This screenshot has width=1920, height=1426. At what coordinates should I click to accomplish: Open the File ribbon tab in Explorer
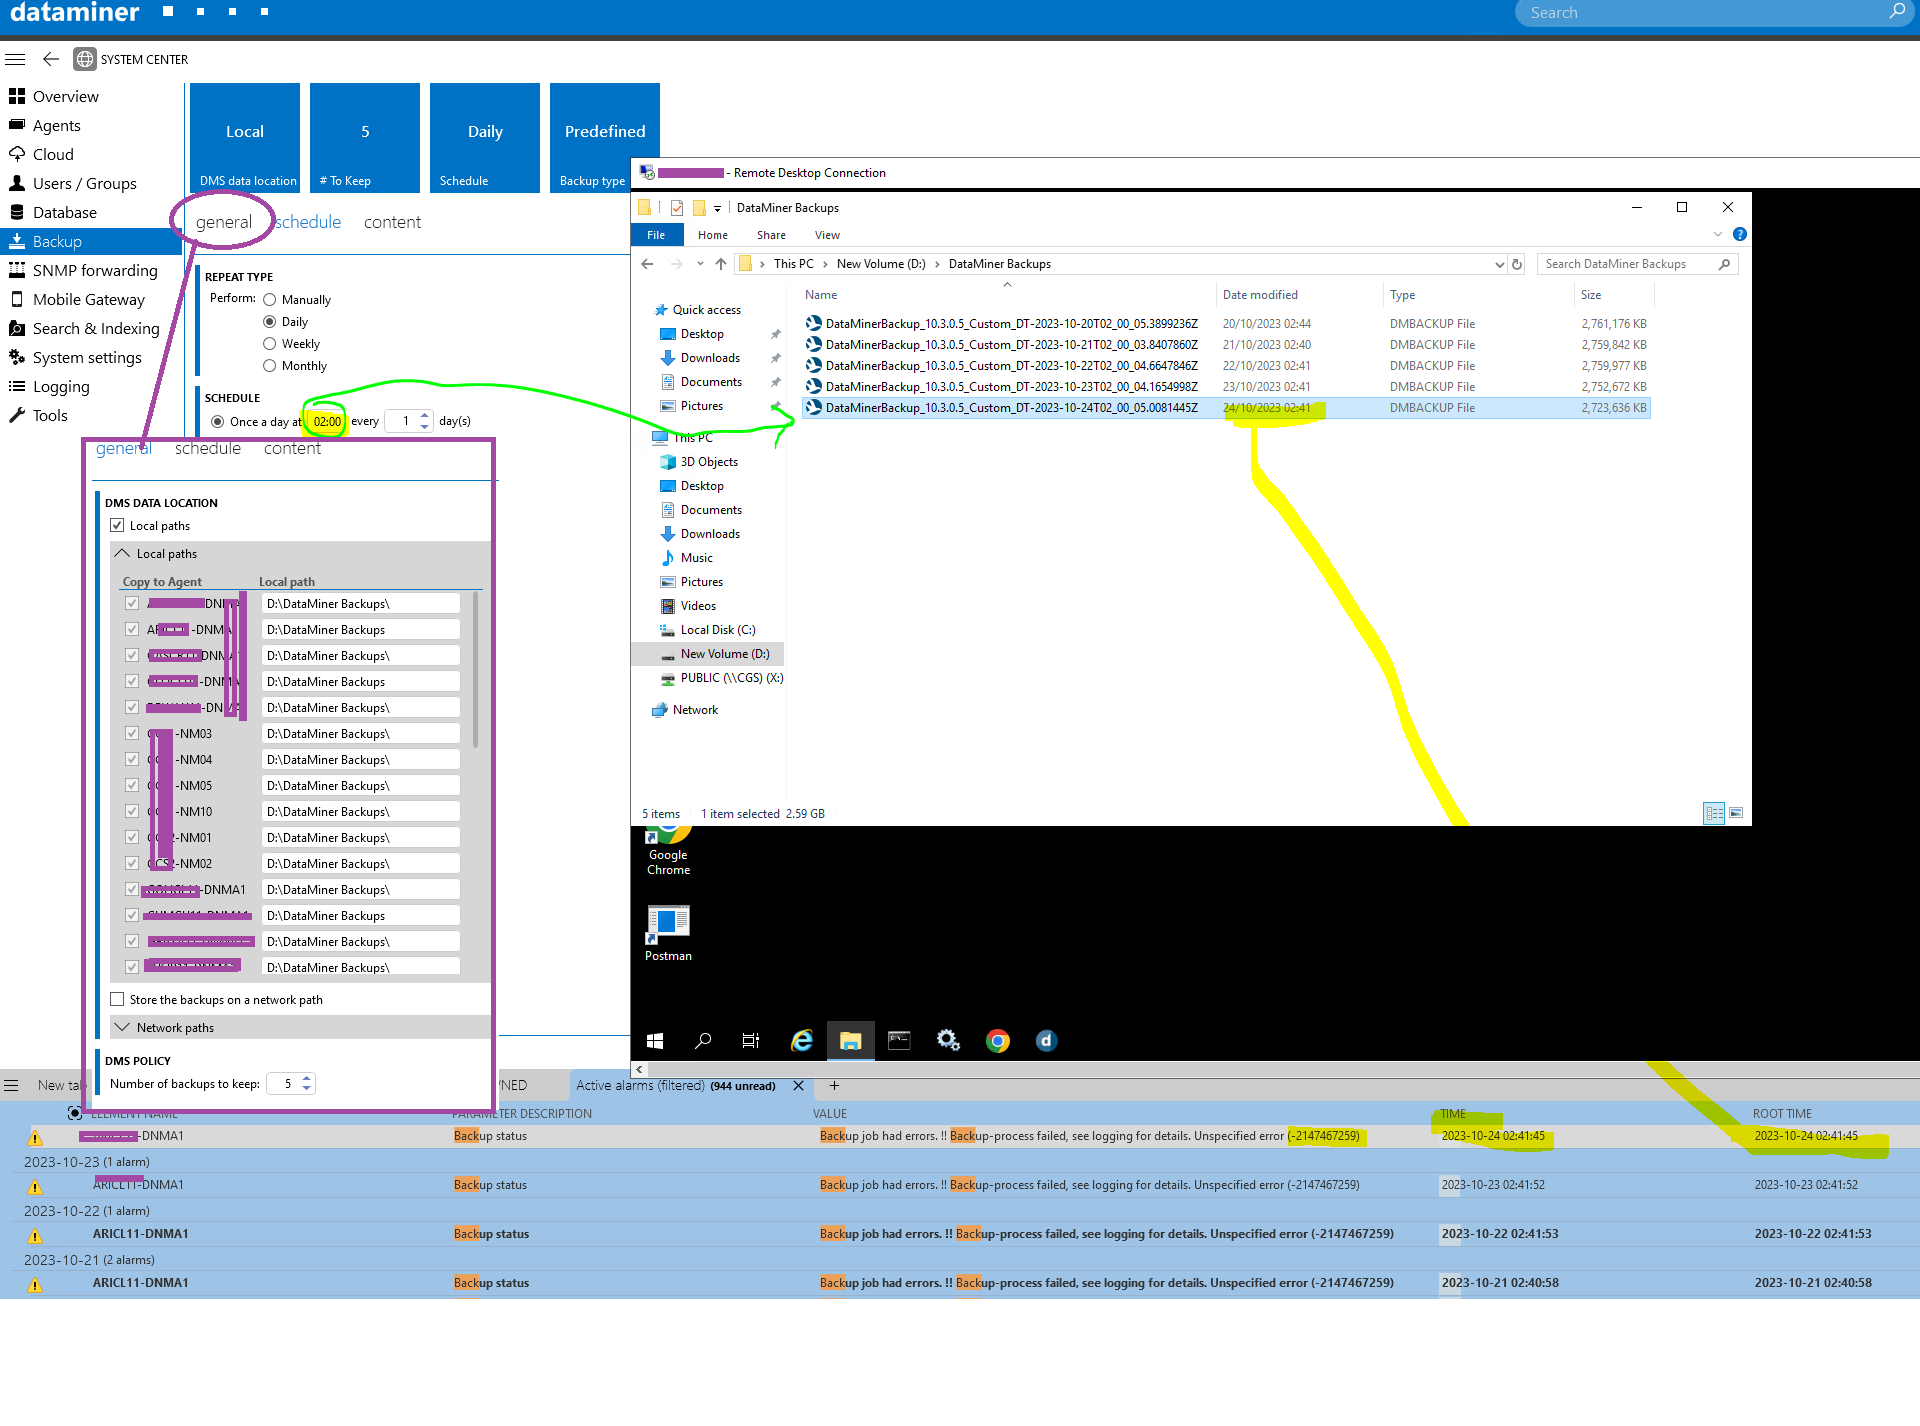656,235
